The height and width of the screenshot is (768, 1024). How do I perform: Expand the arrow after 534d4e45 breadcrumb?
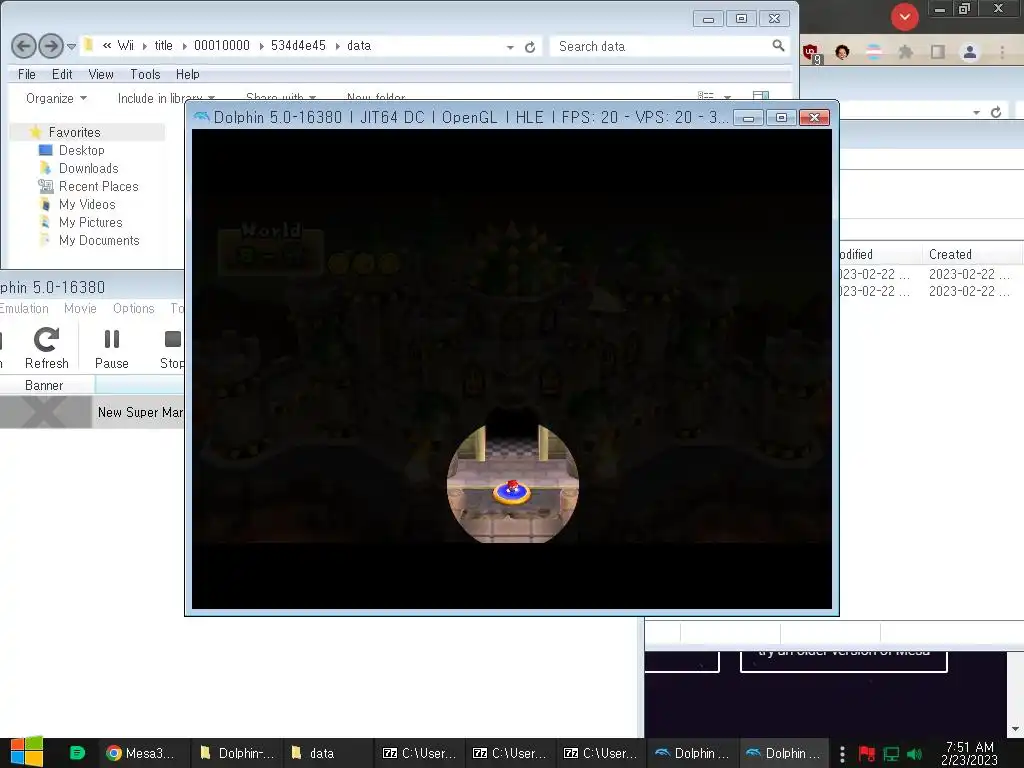(x=338, y=46)
